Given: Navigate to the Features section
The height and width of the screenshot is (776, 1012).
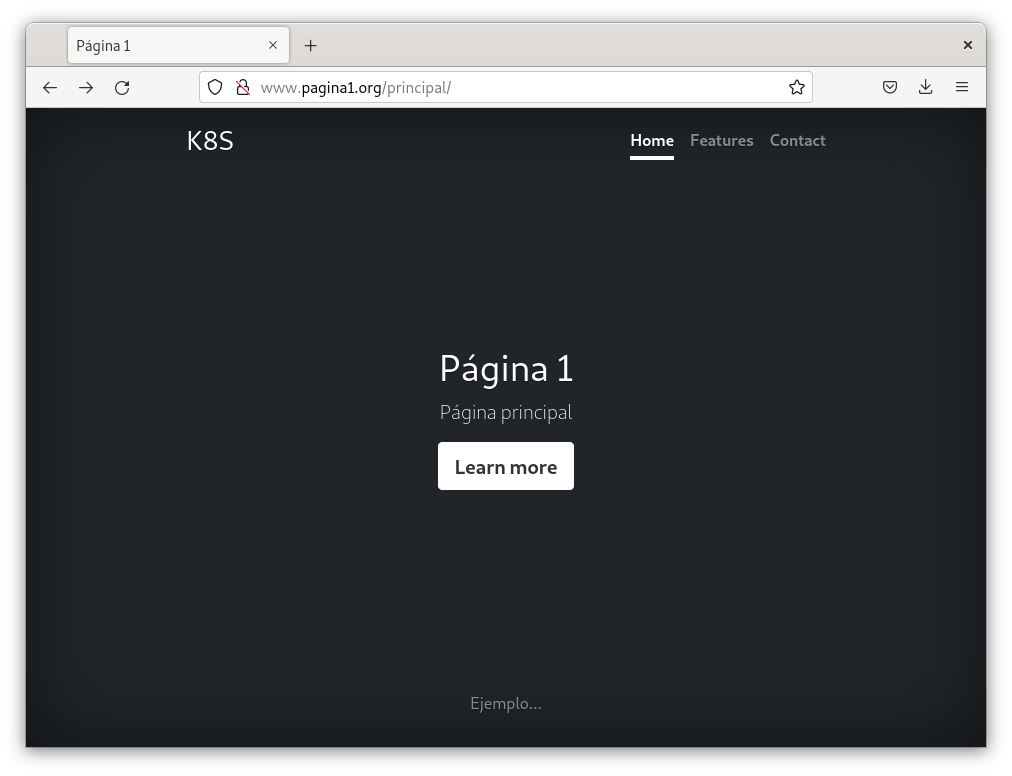Looking at the screenshot, I should (x=721, y=141).
